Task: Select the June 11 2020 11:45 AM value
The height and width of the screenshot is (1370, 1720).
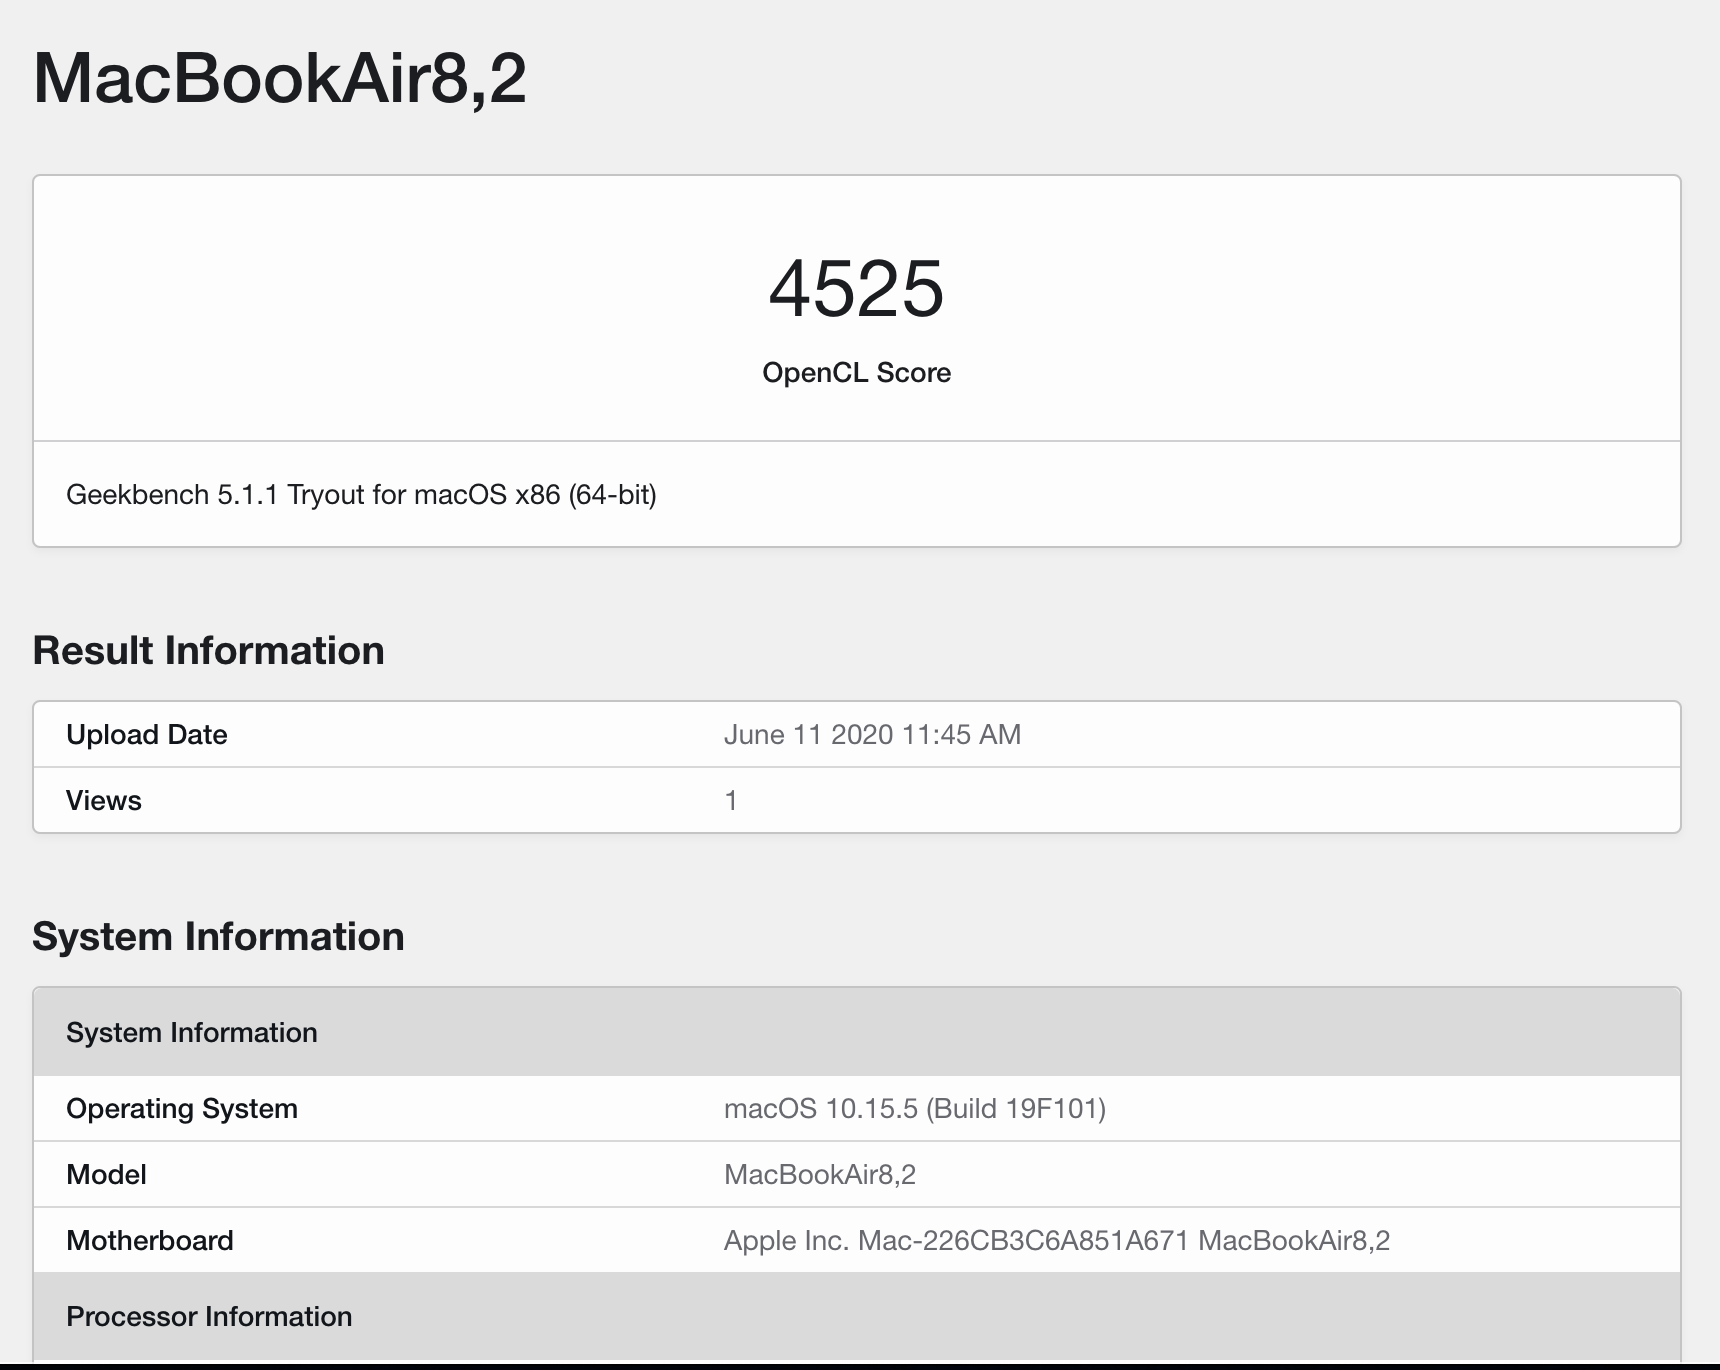Action: pos(872,735)
